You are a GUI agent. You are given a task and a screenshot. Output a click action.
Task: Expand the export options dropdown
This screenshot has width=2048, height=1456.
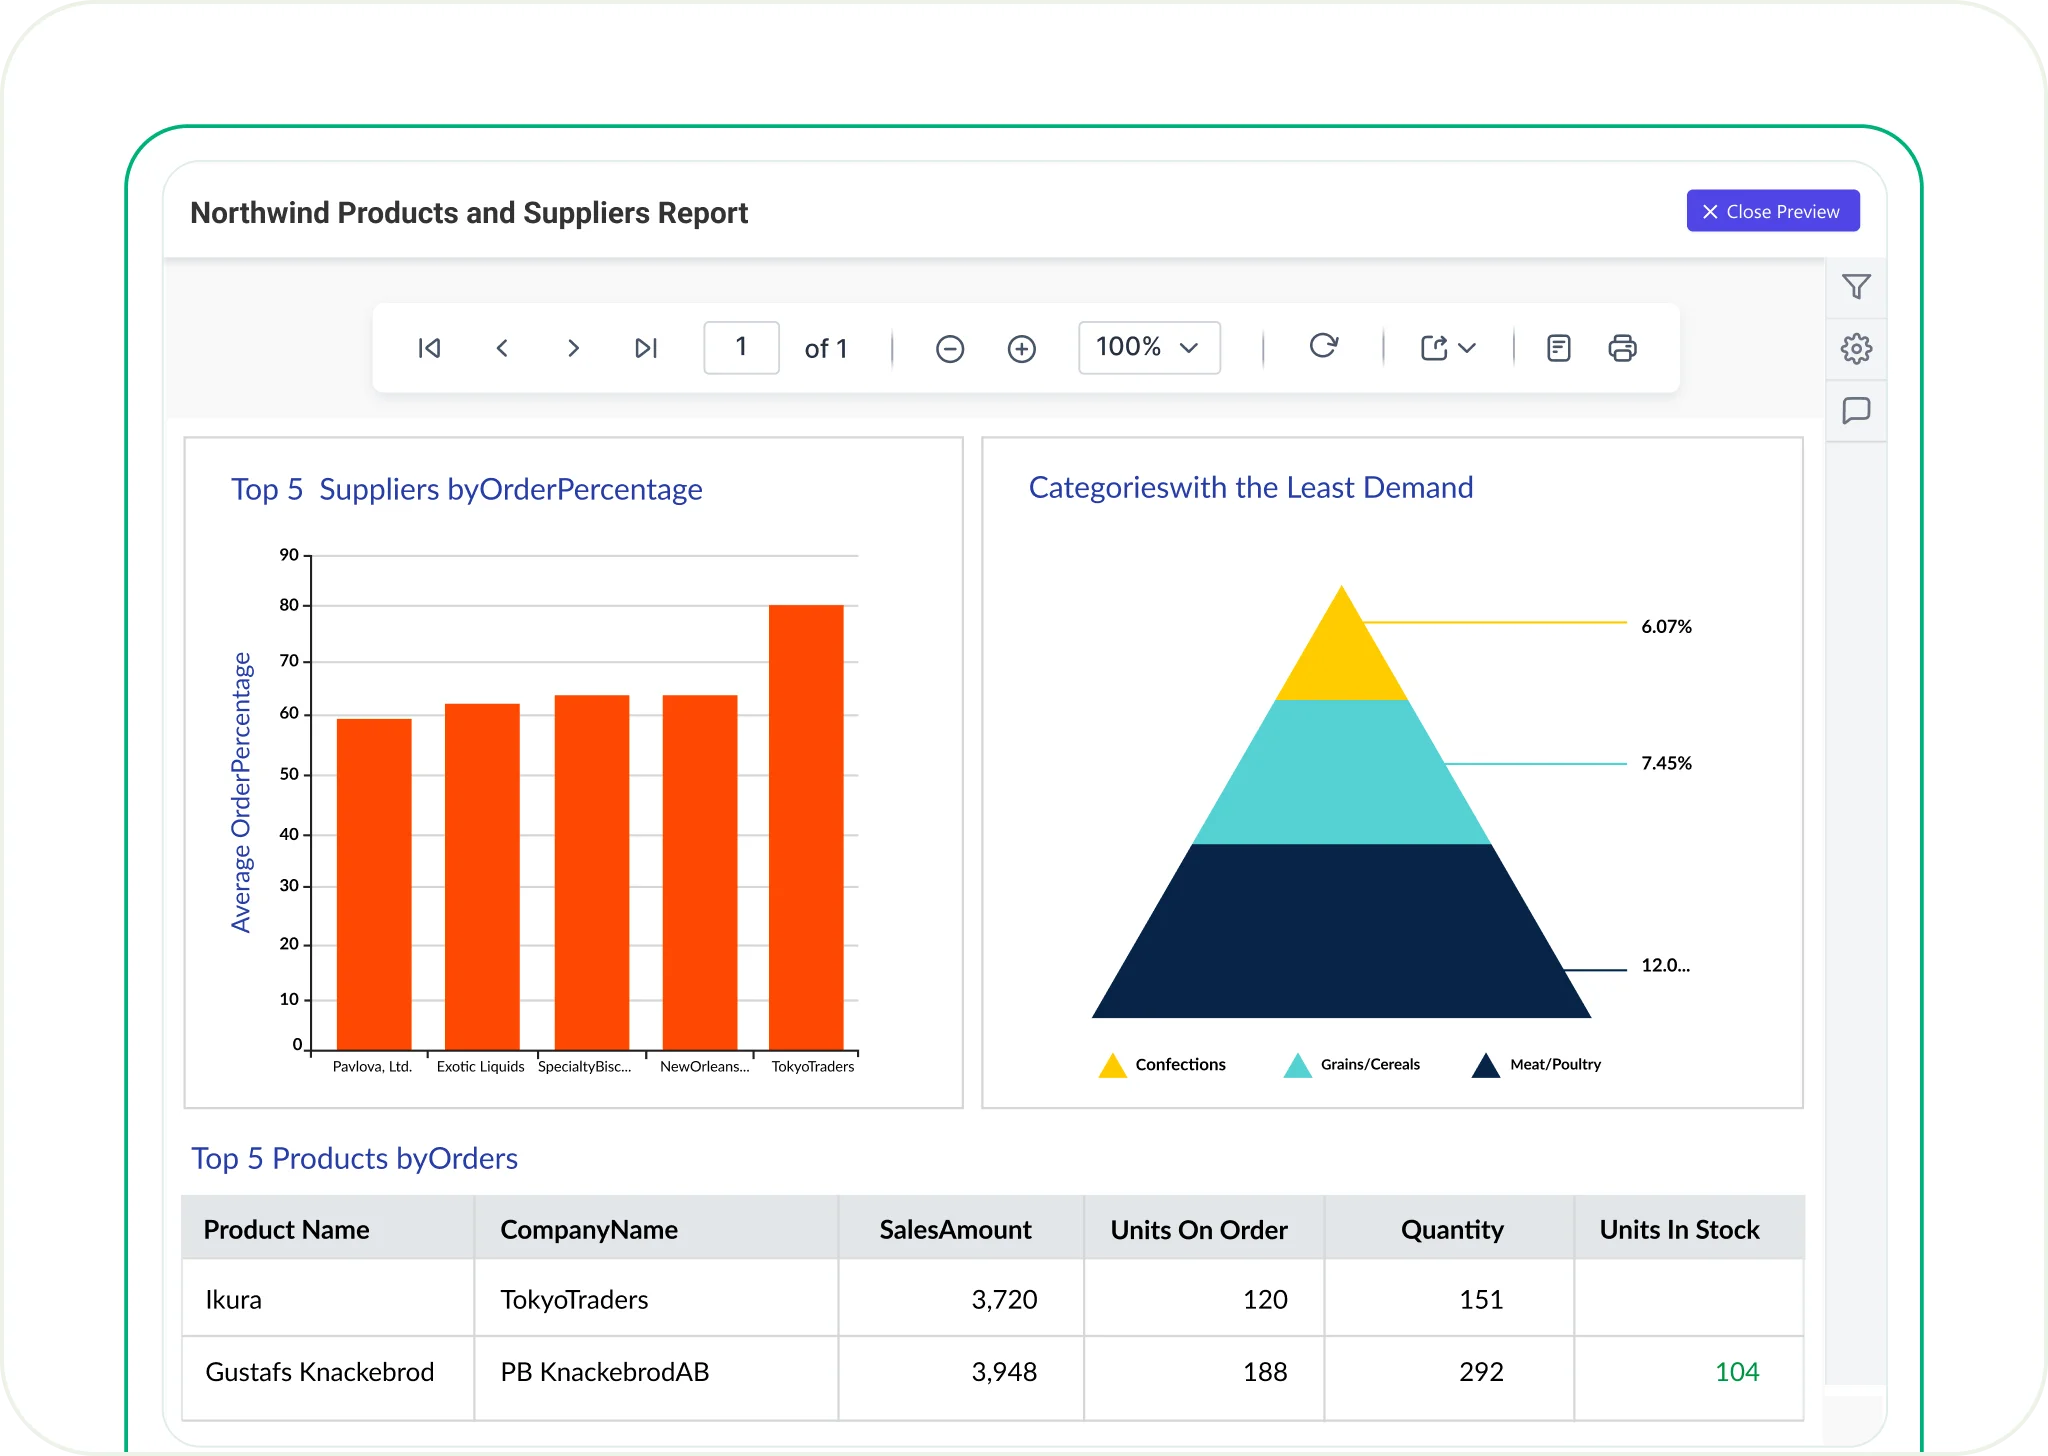(1448, 348)
